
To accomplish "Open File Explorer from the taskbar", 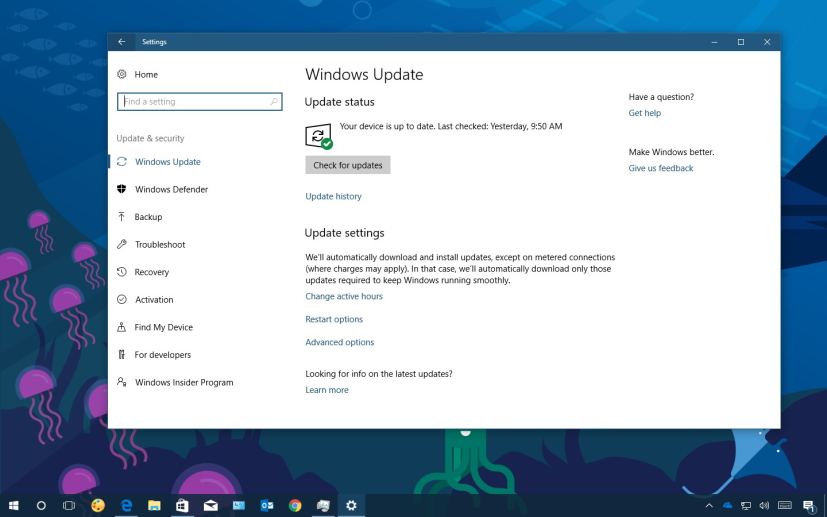I will 154,505.
